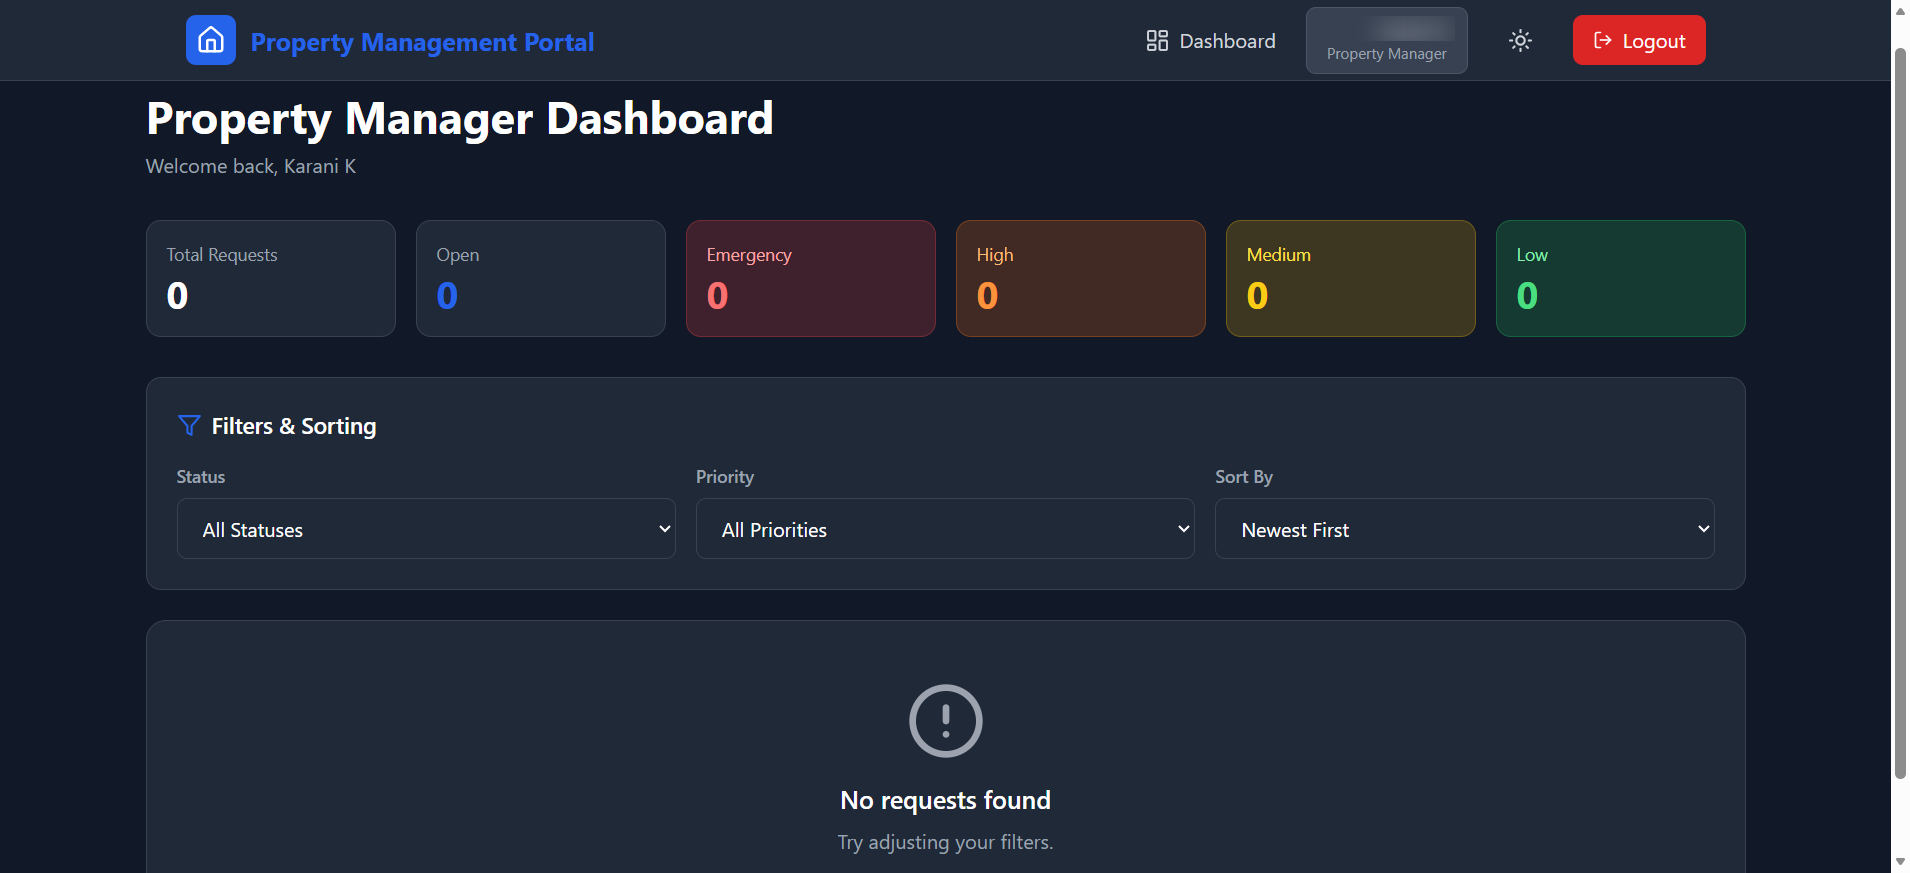Select the Medium priority card
The height and width of the screenshot is (873, 1910).
point(1351,279)
